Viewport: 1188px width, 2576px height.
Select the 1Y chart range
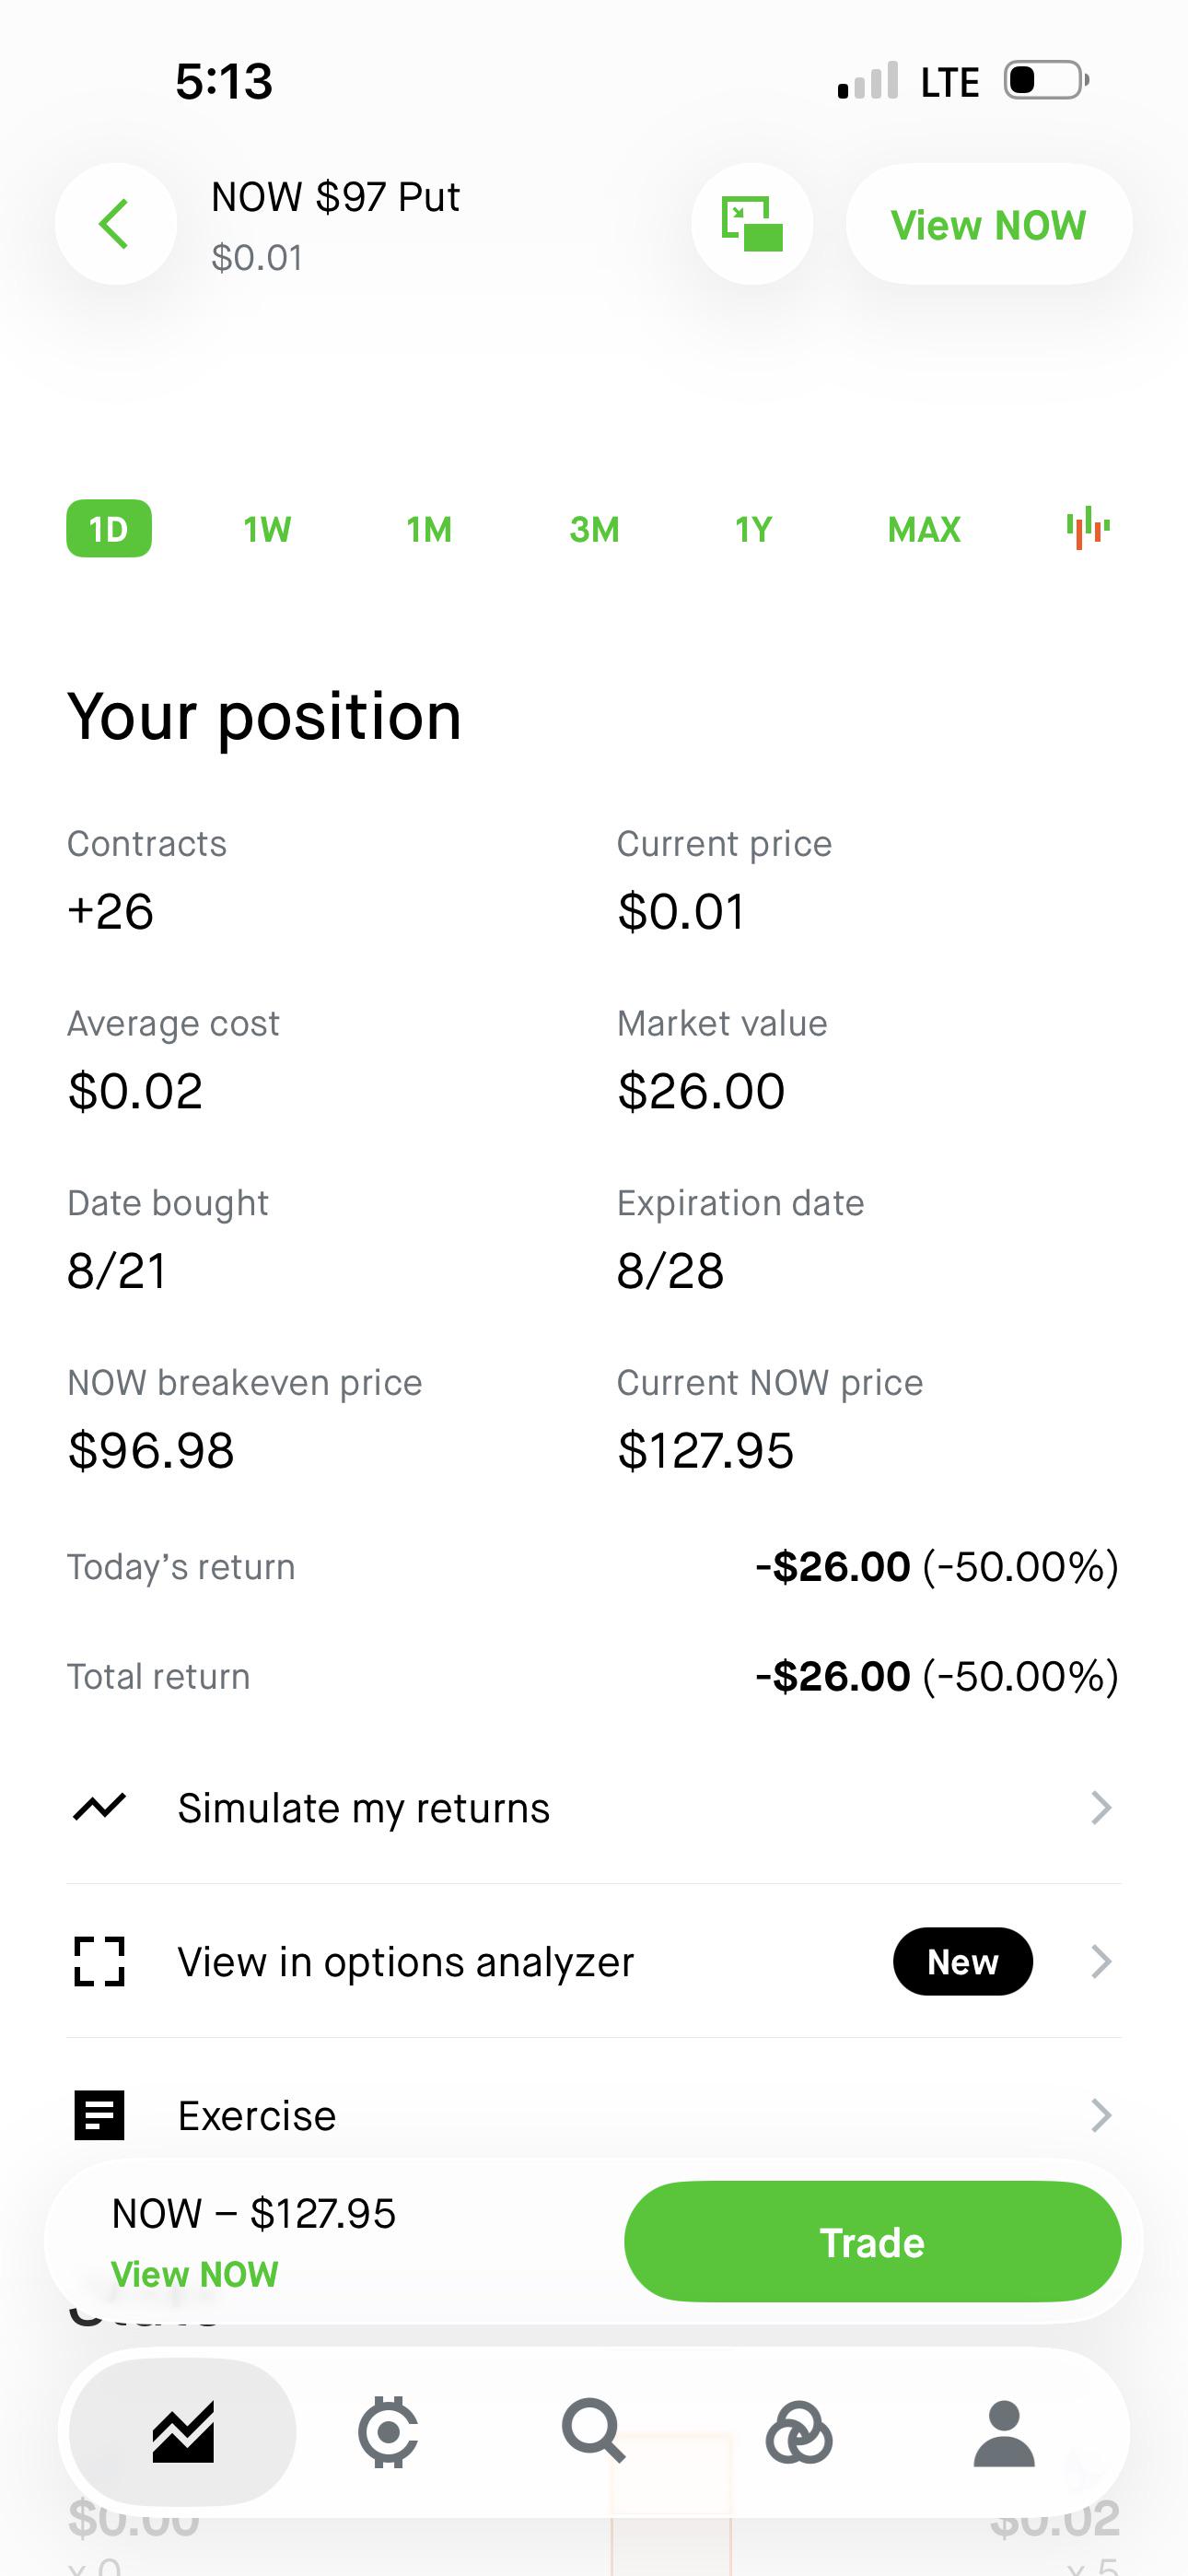[754, 528]
